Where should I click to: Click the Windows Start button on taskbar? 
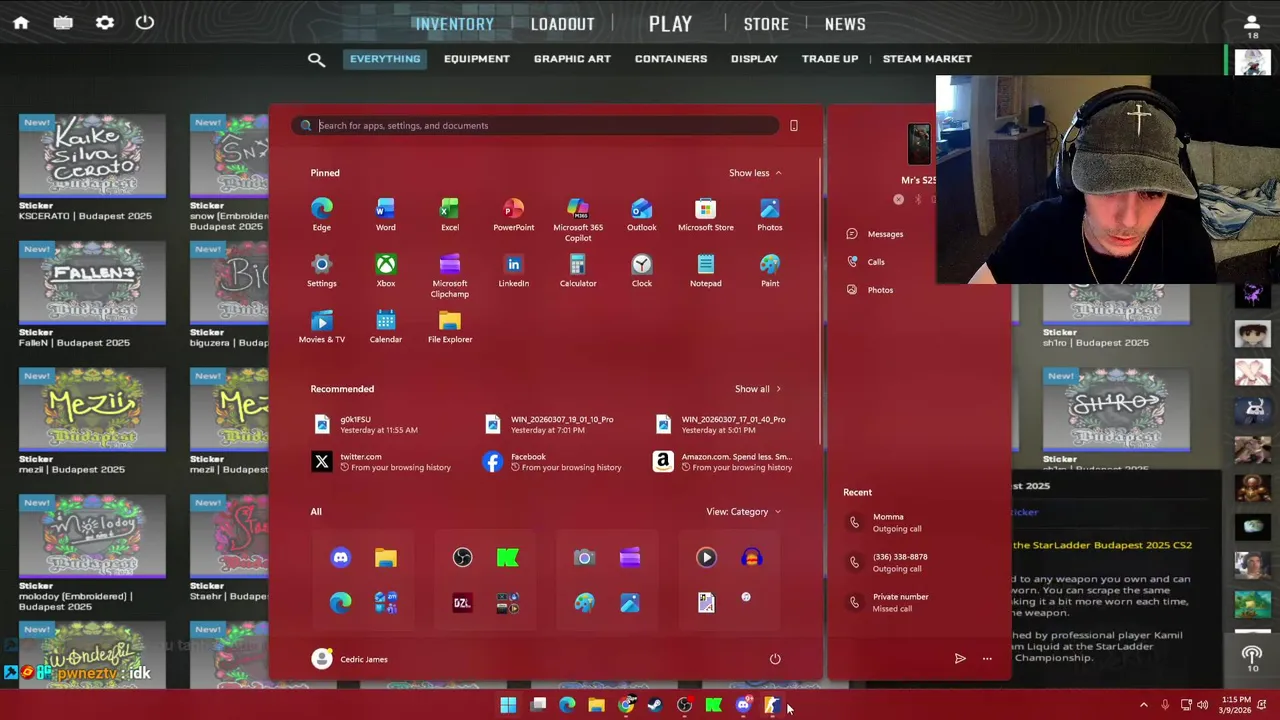(508, 705)
